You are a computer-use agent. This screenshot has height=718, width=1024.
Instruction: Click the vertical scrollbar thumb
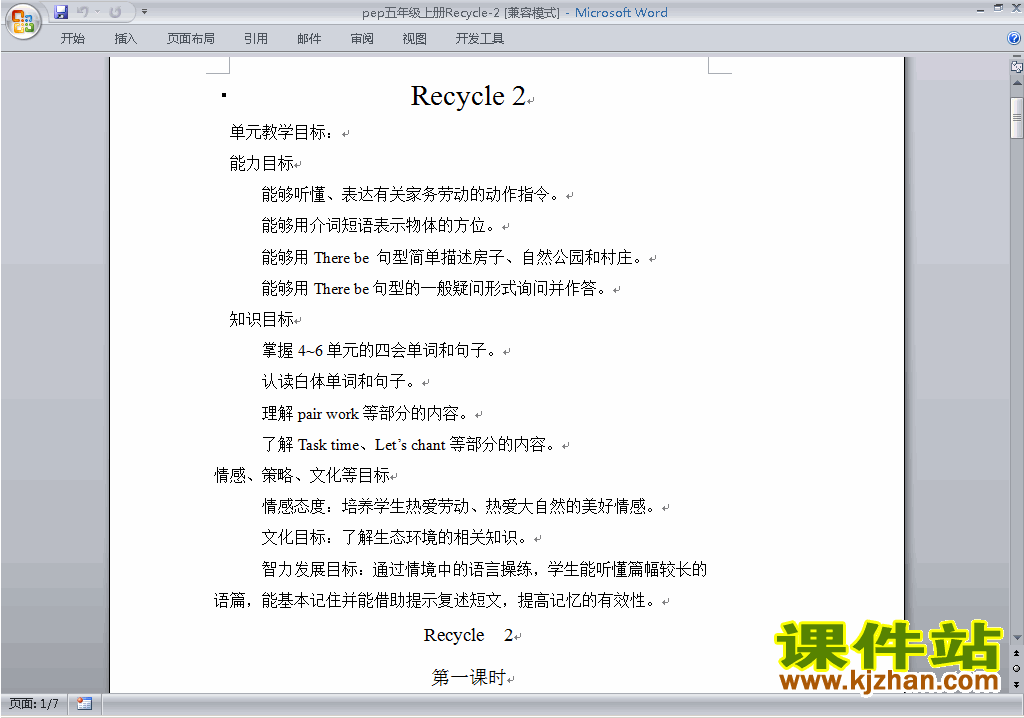(1017, 118)
